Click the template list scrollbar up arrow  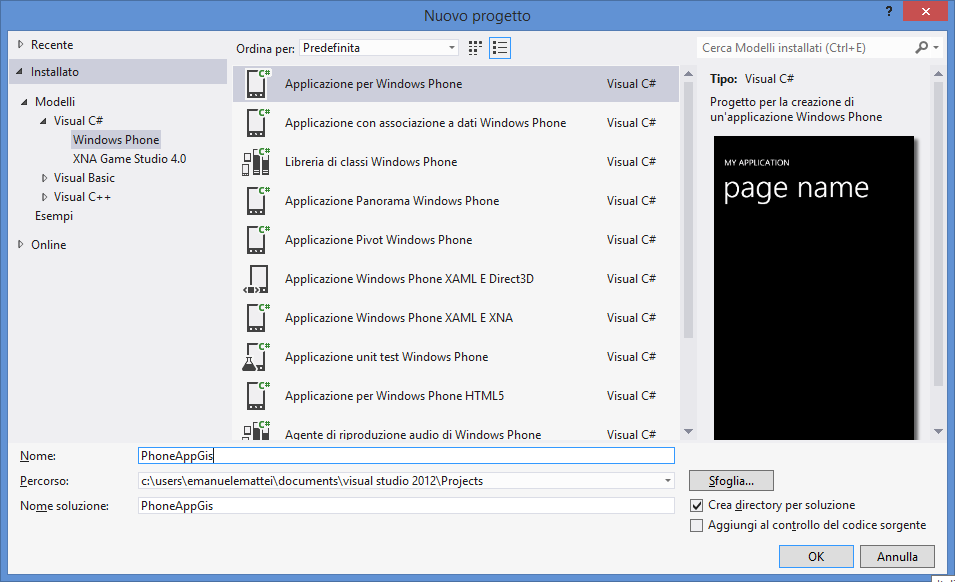coord(689,74)
